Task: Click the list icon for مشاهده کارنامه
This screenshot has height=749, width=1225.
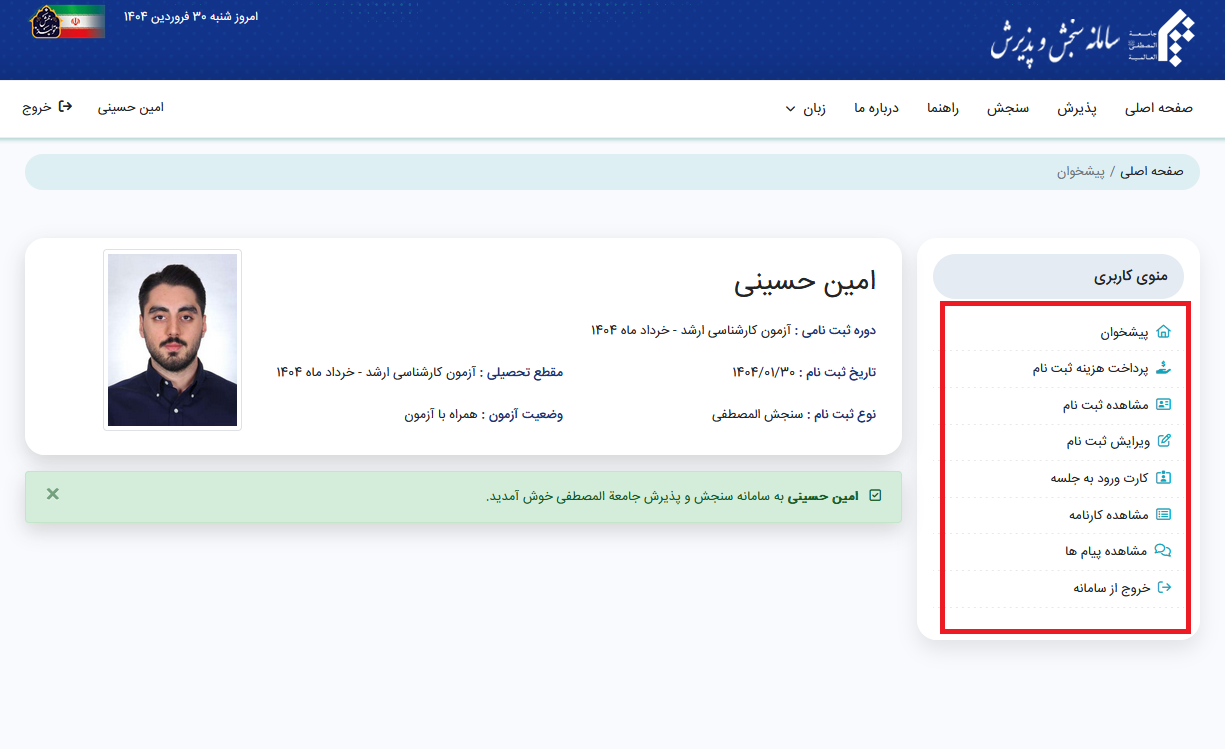Action: click(1163, 514)
